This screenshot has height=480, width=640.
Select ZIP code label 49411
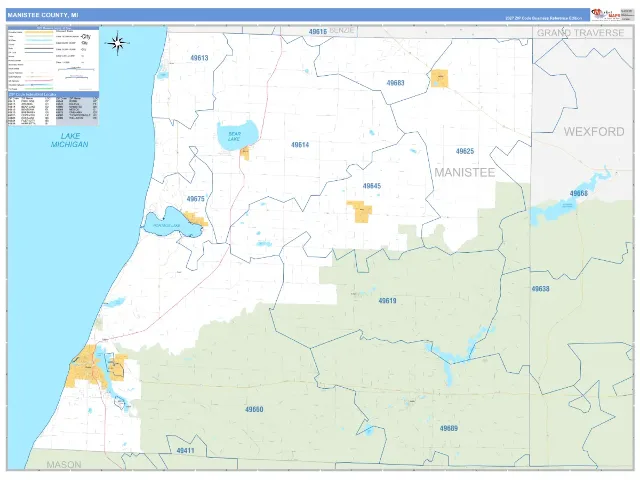pos(186,451)
